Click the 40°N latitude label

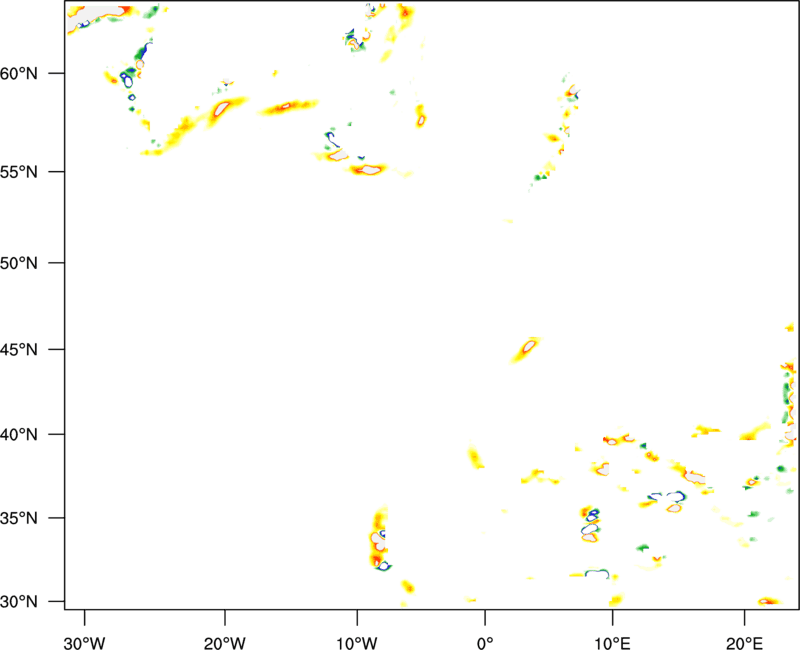(19, 435)
